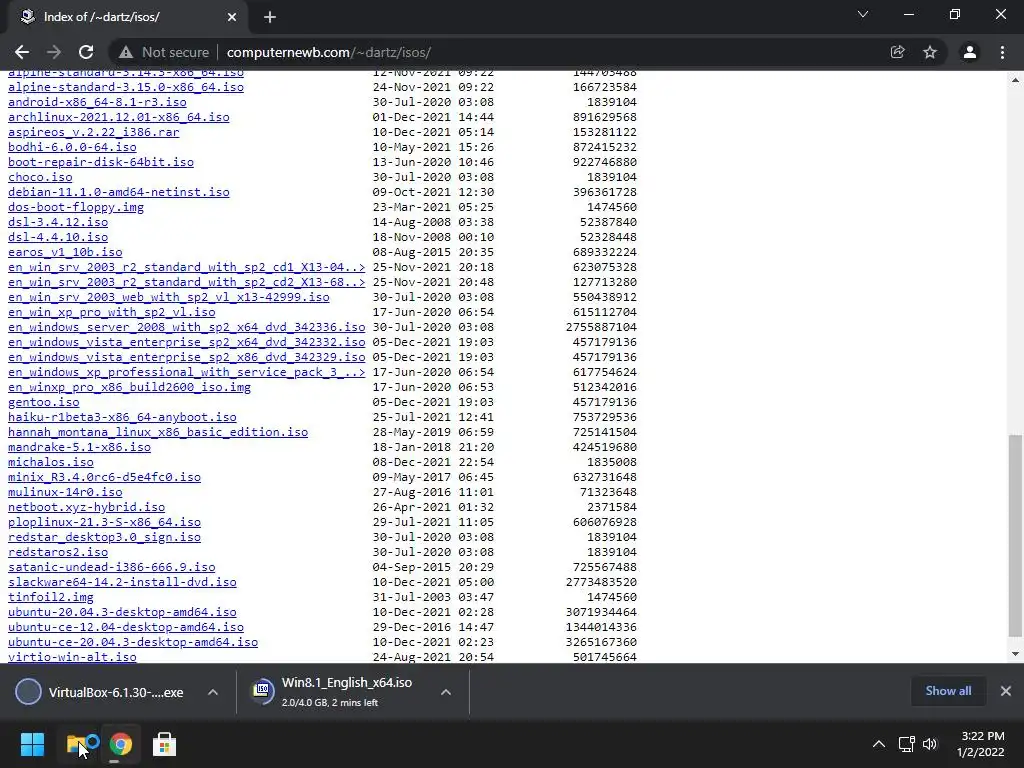This screenshot has height=768, width=1024.
Task: Open a new browser tab
Action: click(x=270, y=17)
